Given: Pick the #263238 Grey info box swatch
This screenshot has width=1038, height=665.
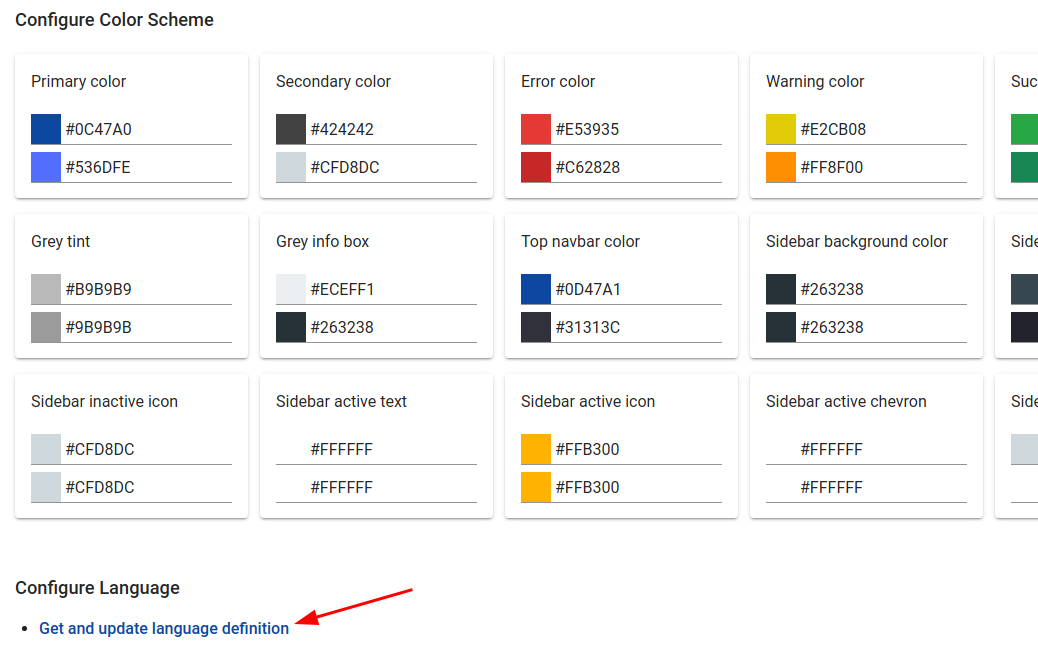Looking at the screenshot, I should coord(291,328).
